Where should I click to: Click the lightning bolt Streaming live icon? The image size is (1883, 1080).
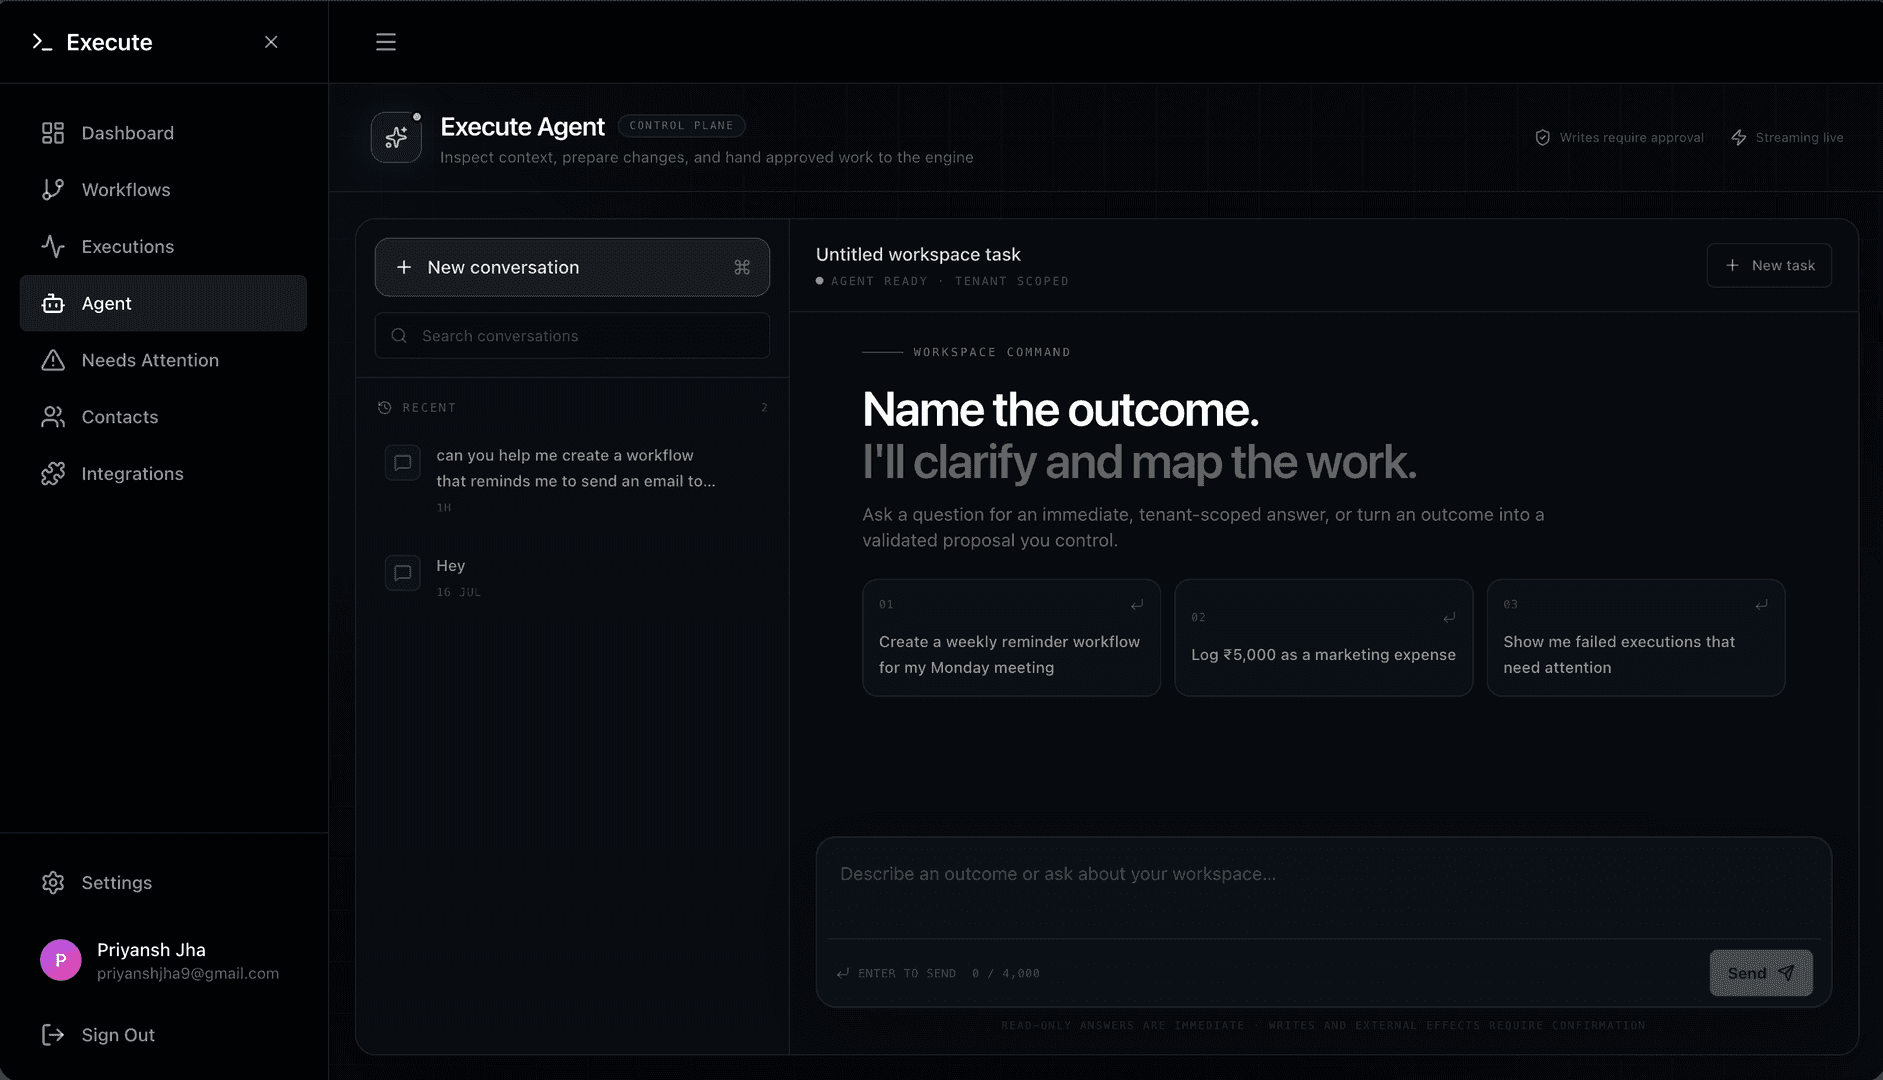point(1739,138)
